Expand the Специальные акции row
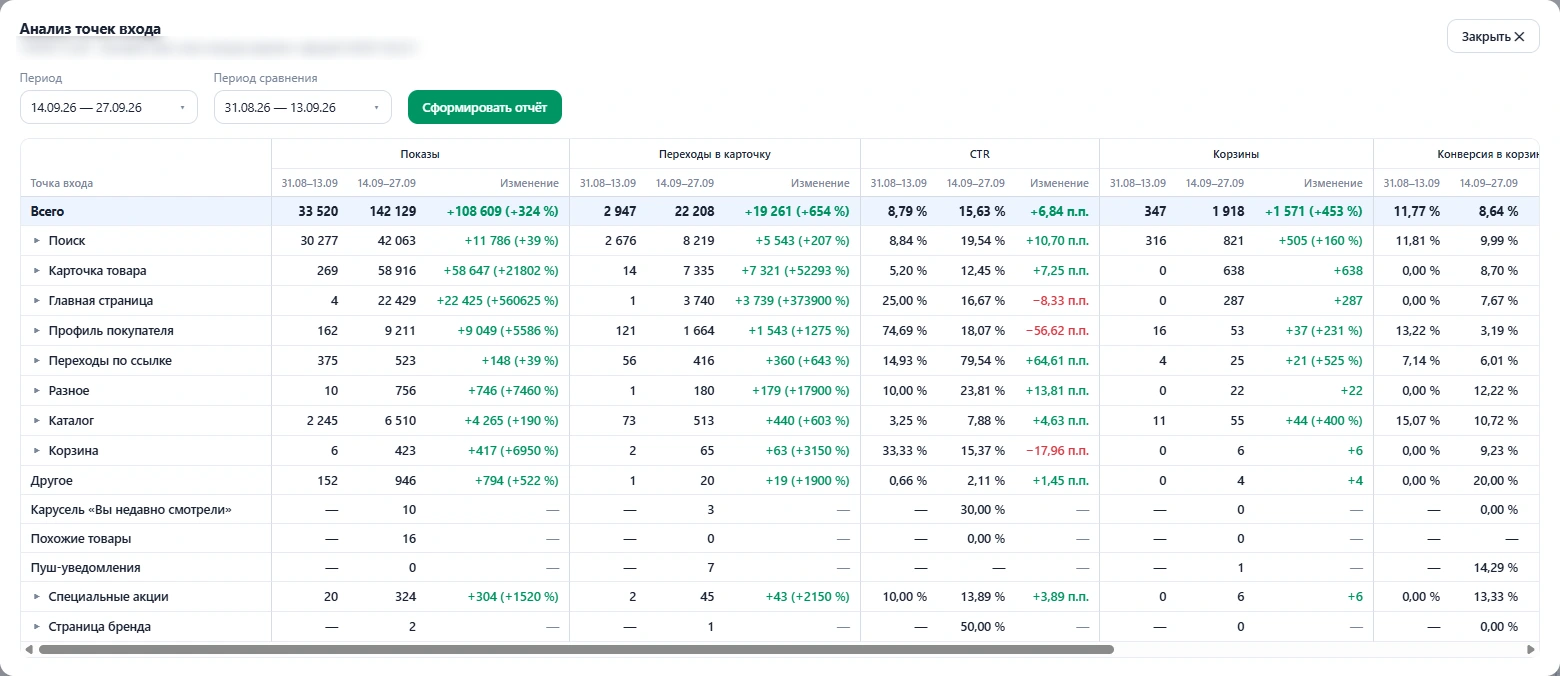This screenshot has width=1560, height=676. pos(37,597)
